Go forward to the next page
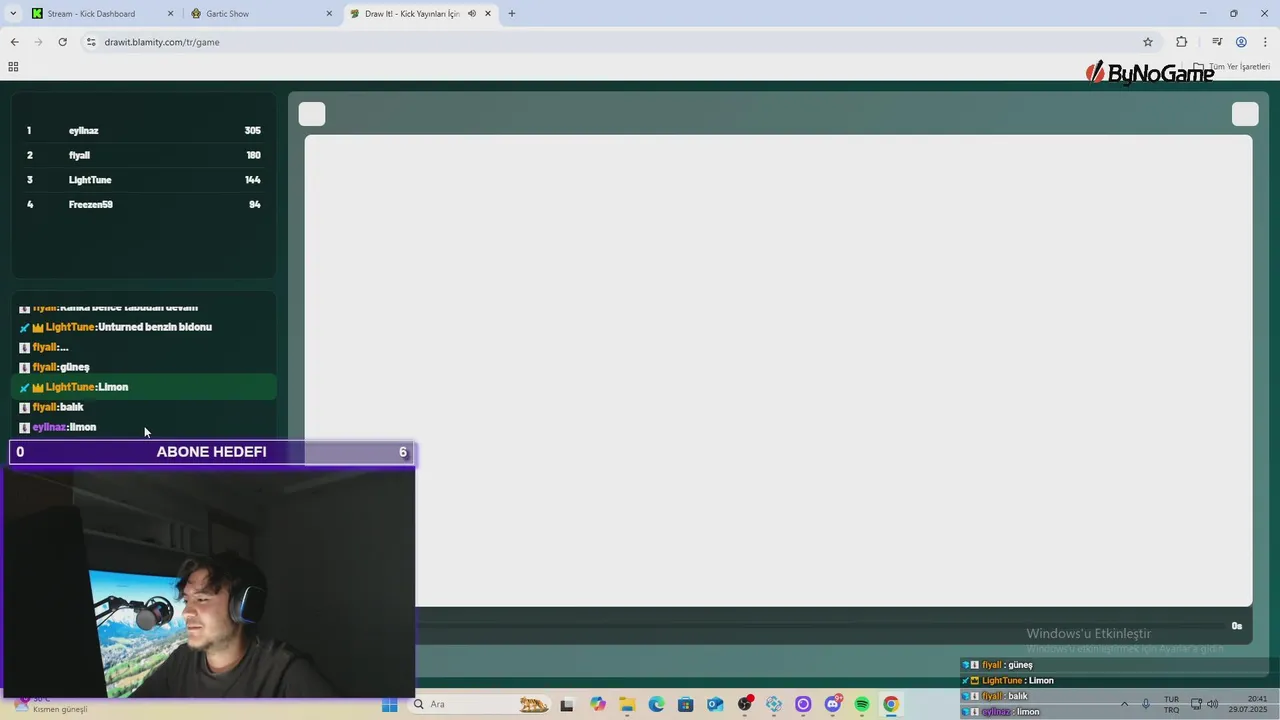Image resolution: width=1280 pixels, height=720 pixels. pyautogui.click(x=38, y=42)
